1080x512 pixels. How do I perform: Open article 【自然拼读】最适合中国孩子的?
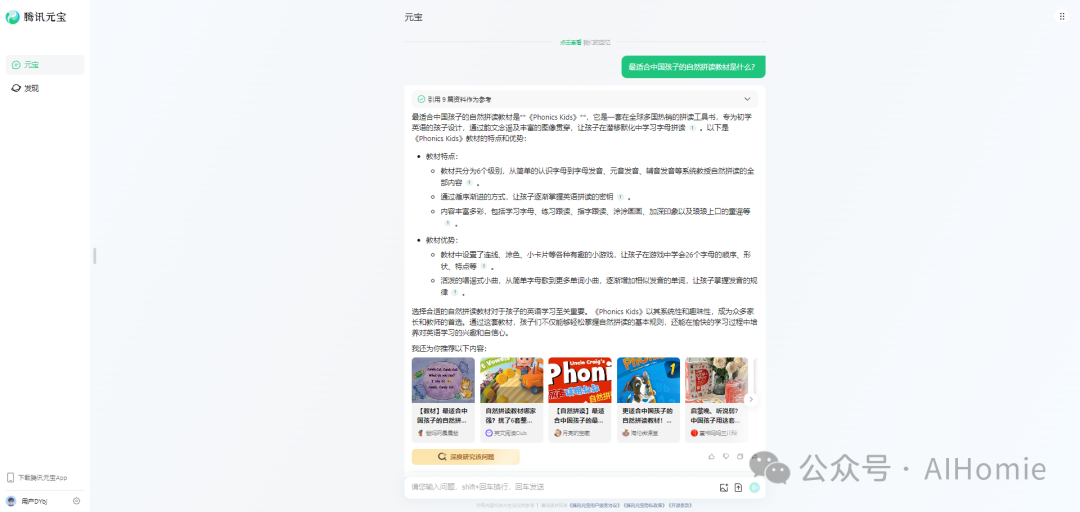(x=580, y=415)
